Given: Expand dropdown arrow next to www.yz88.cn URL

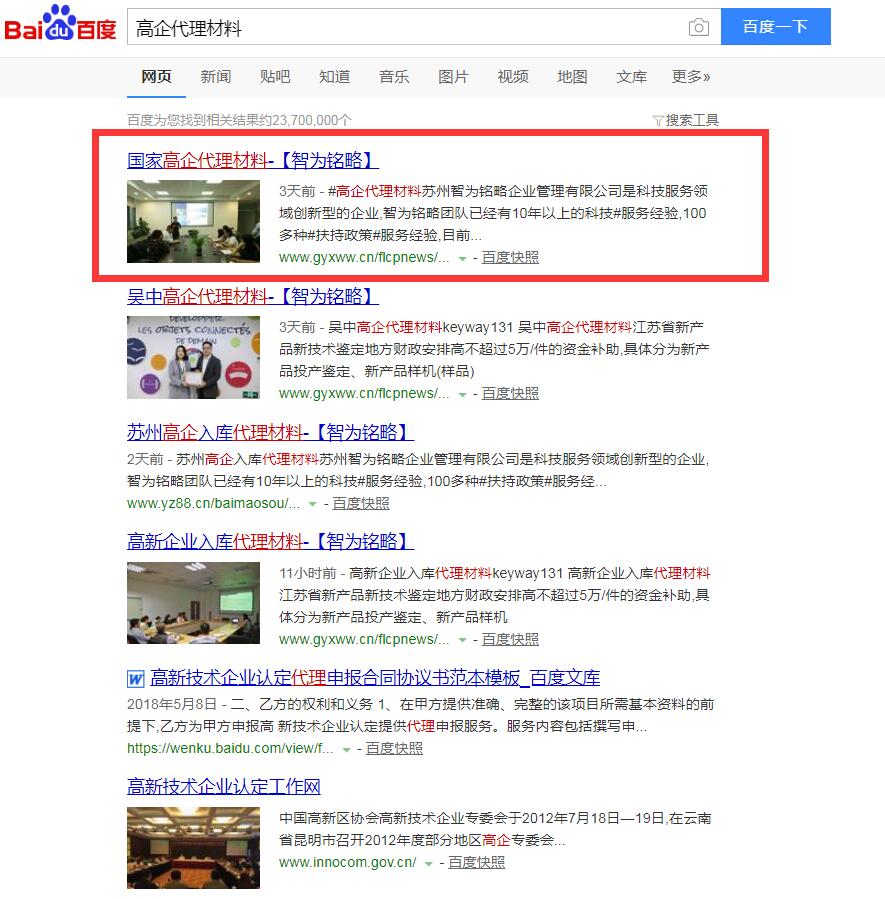Looking at the screenshot, I should 313,504.
